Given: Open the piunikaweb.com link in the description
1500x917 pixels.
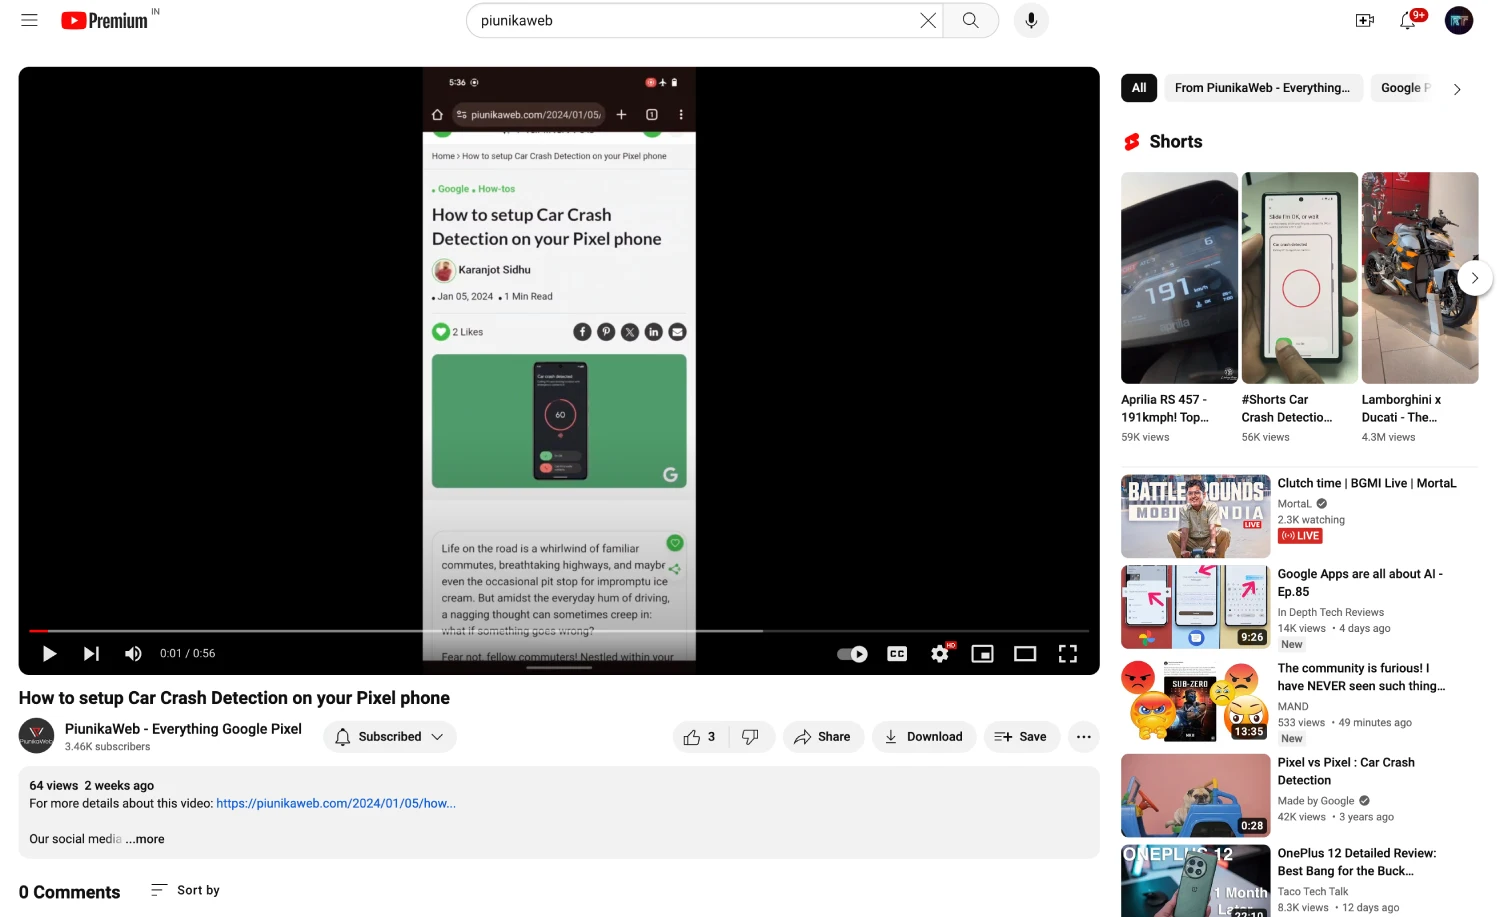Looking at the screenshot, I should [x=336, y=803].
